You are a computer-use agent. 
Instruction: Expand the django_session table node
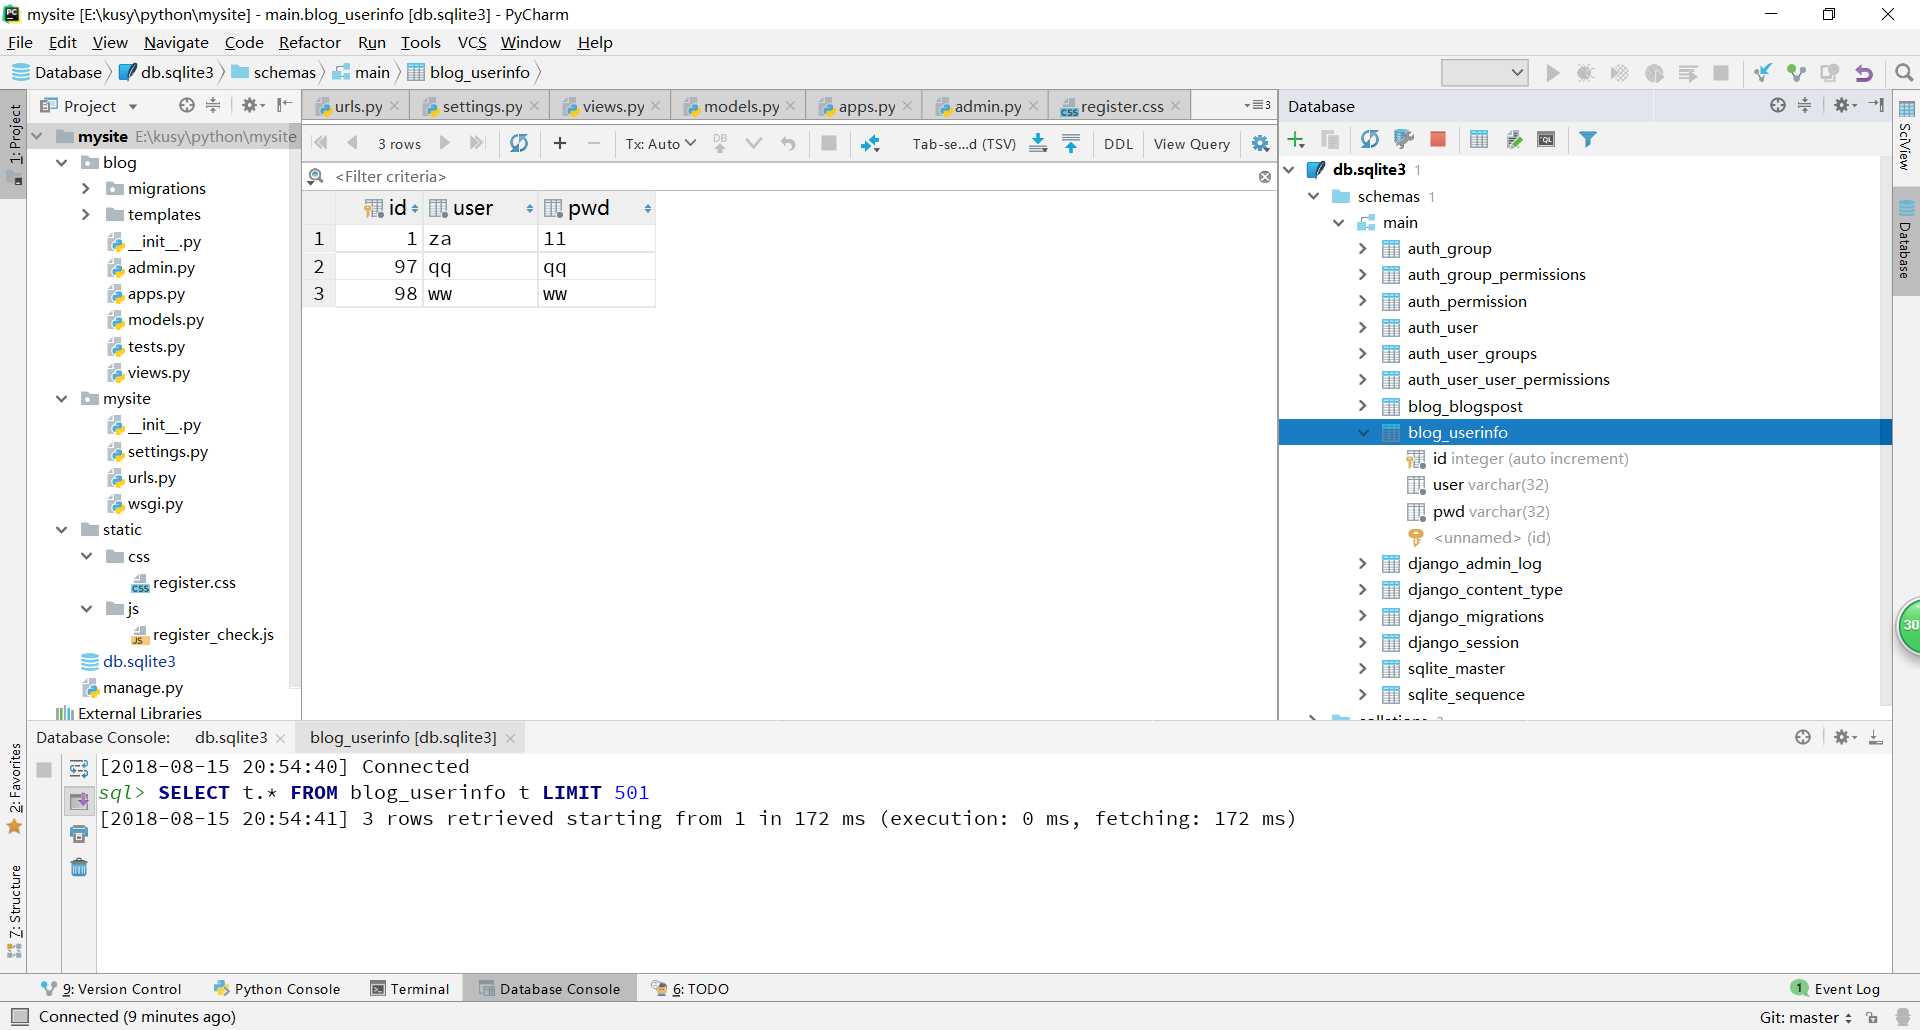1362,642
